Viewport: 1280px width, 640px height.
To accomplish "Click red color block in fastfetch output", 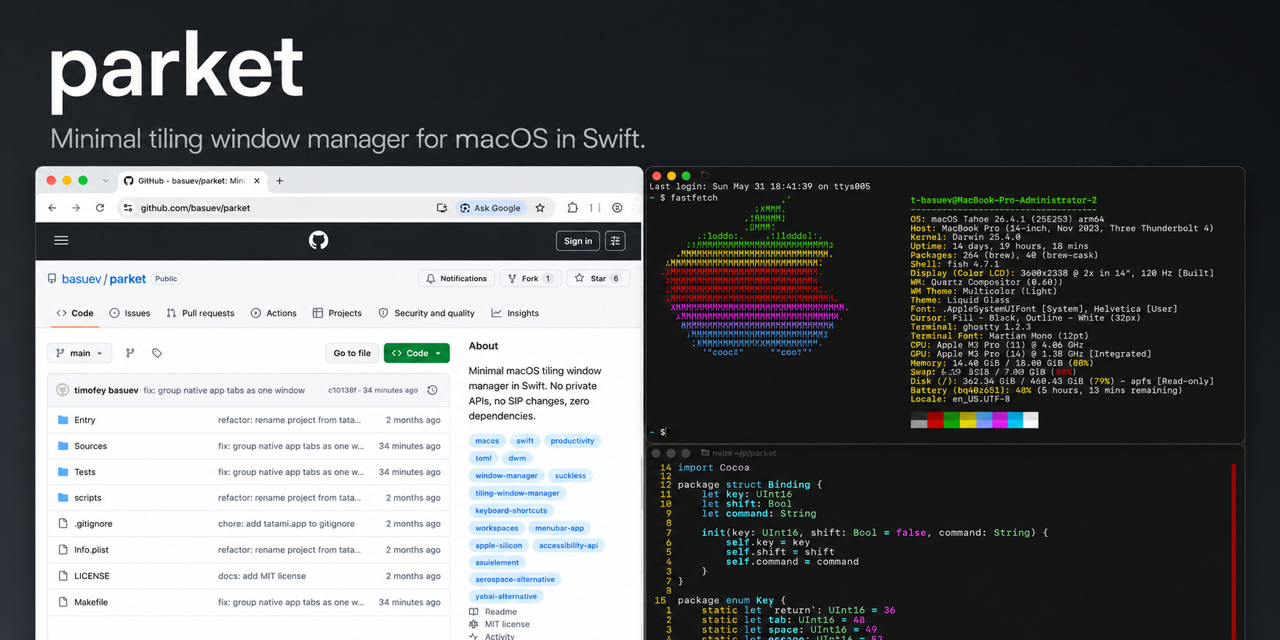I will (935, 420).
